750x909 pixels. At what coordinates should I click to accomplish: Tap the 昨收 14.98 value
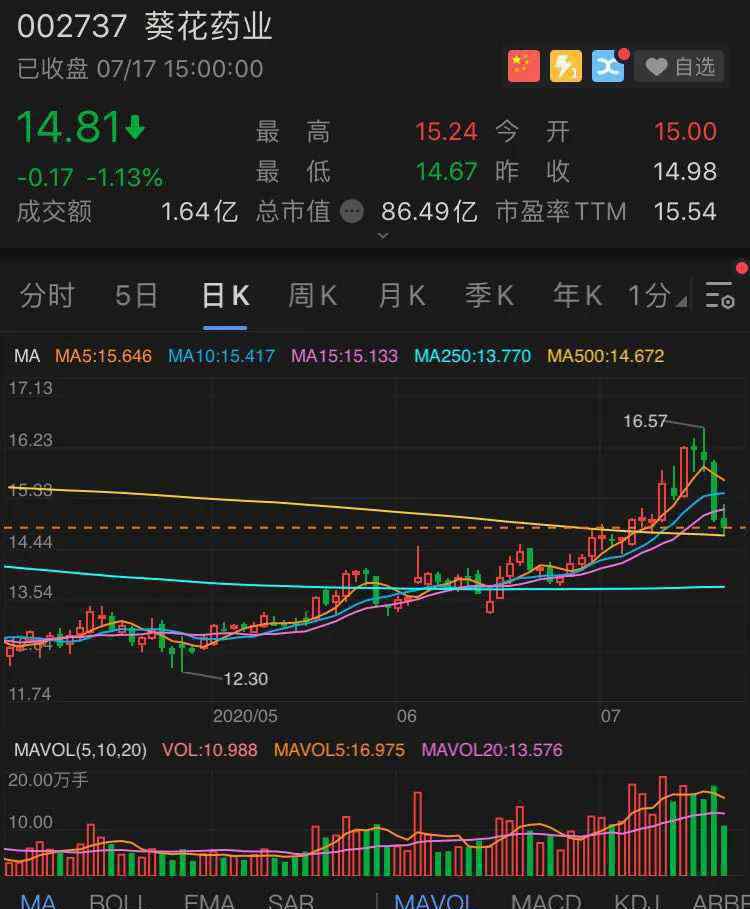pyautogui.click(x=685, y=172)
